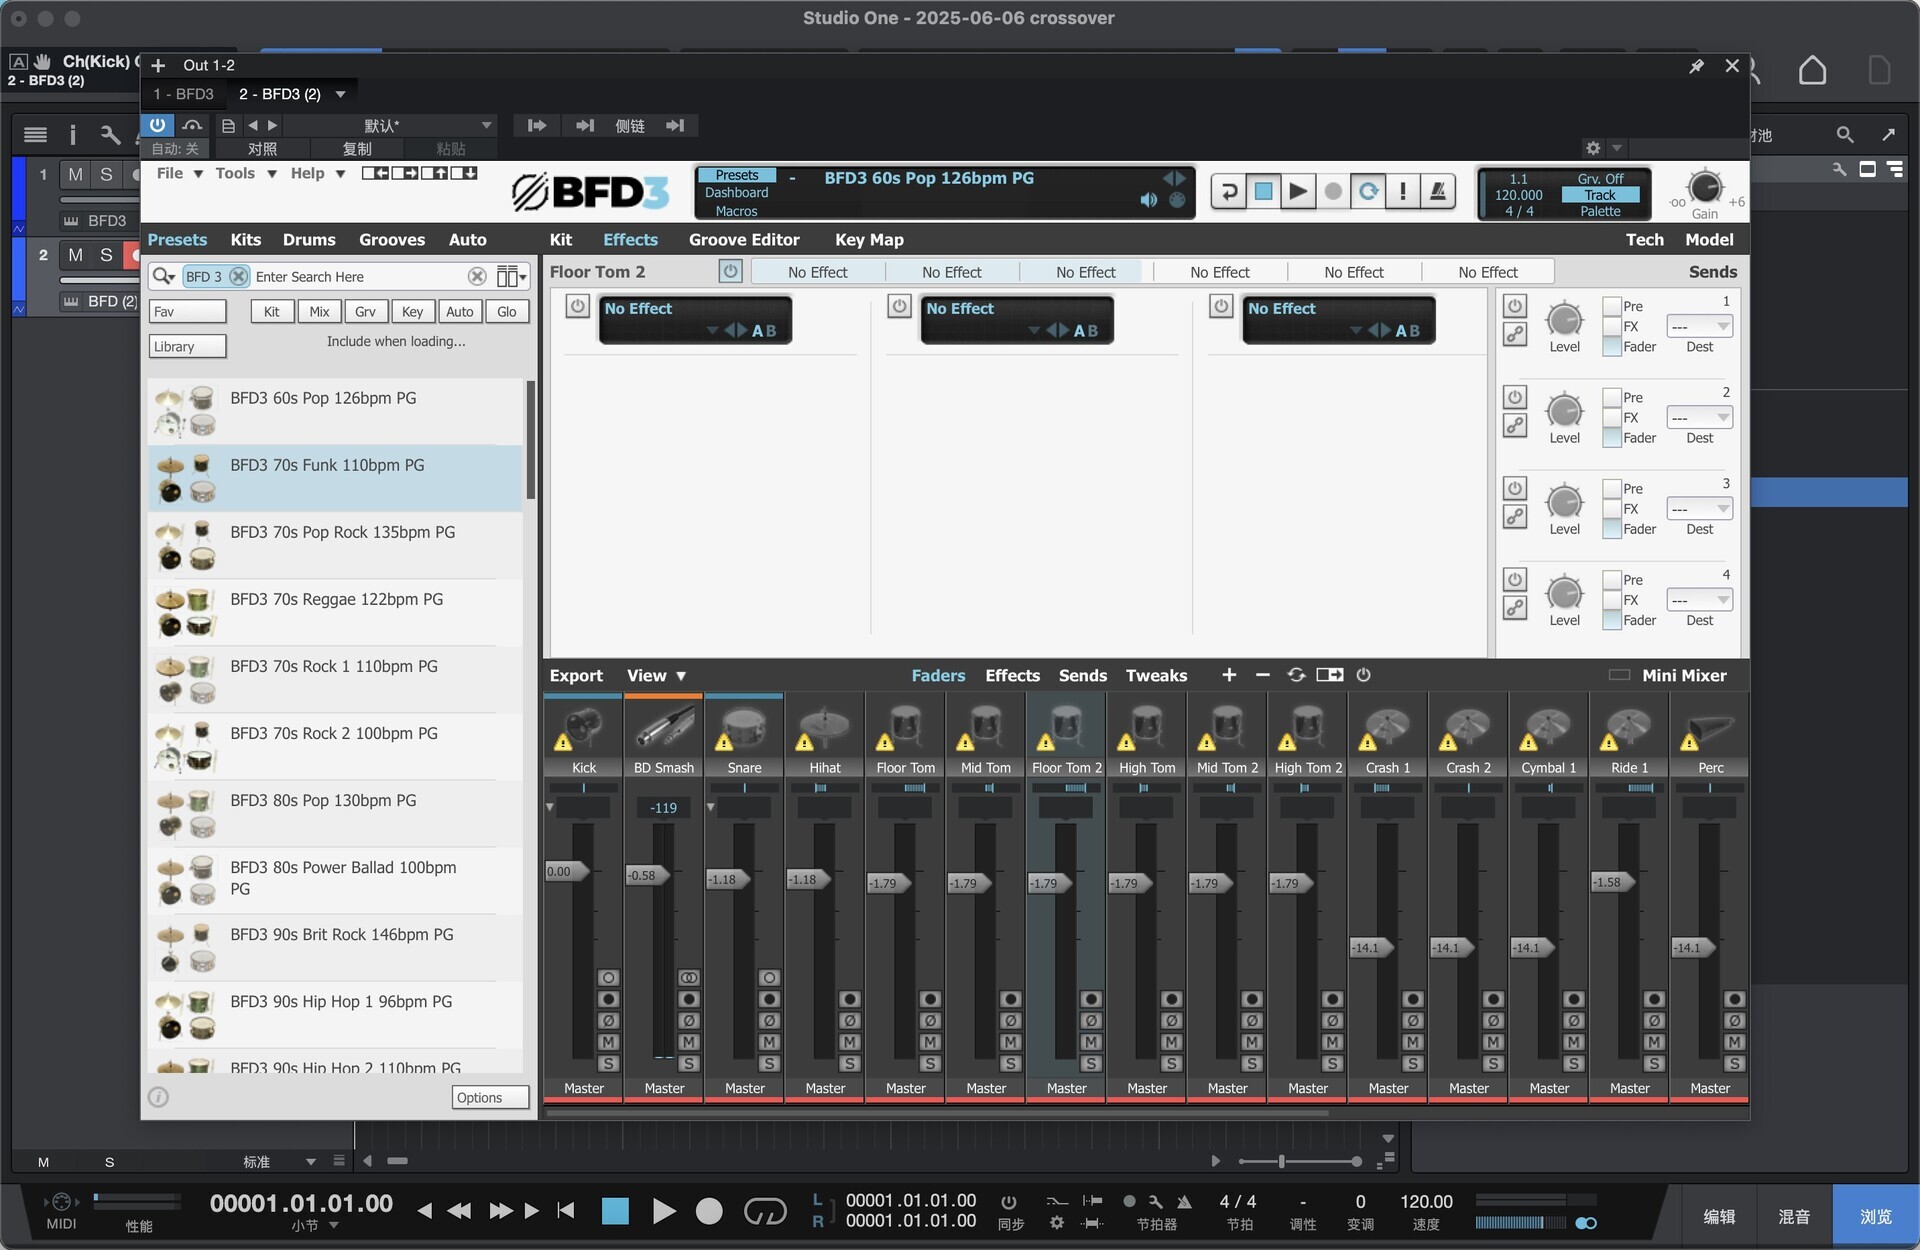Click the BFD3 panic exclamation button
Image resolution: width=1920 pixels, height=1250 pixels.
pyautogui.click(x=1403, y=191)
